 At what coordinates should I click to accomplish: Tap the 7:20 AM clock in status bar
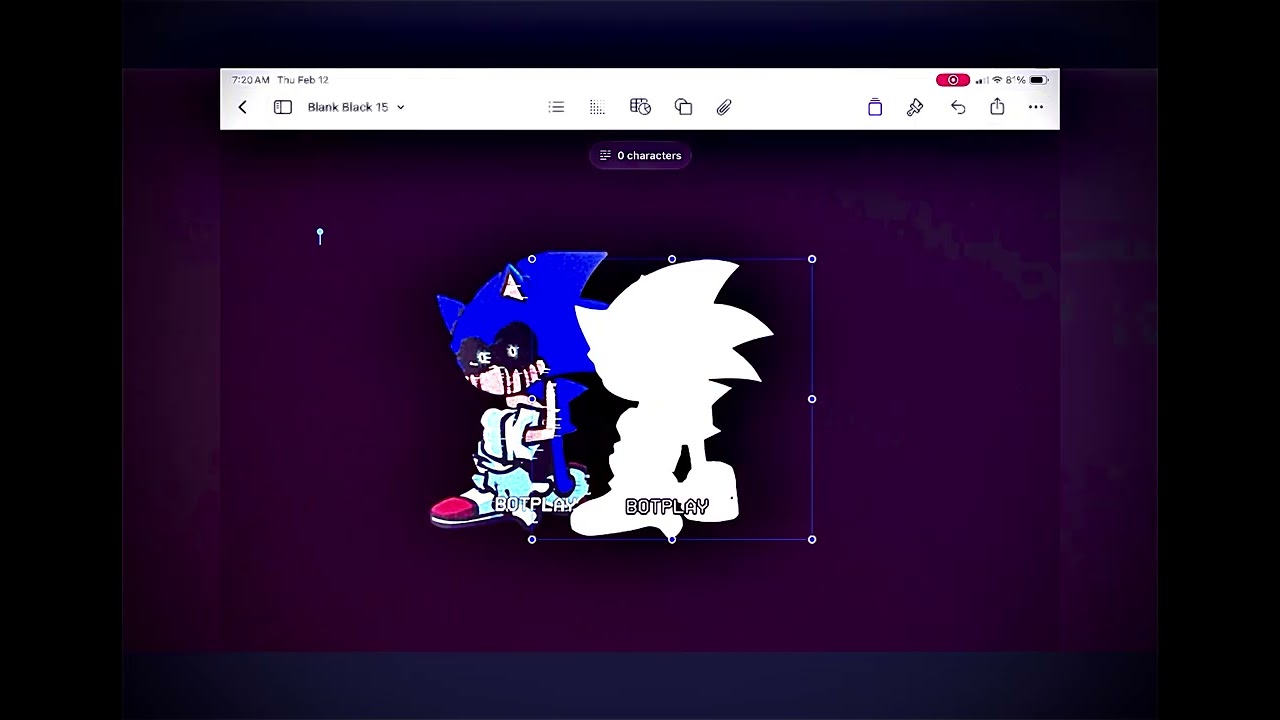(251, 80)
